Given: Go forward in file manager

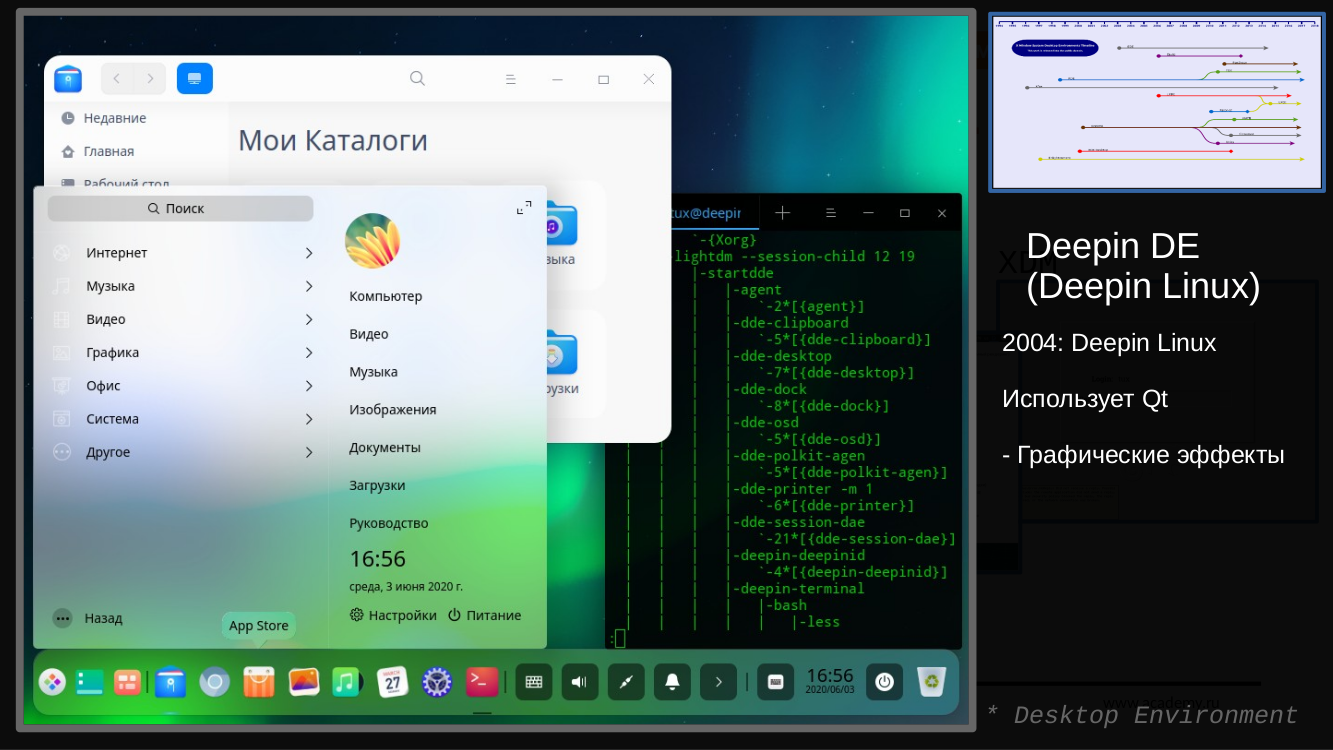Looking at the screenshot, I should click(x=150, y=78).
